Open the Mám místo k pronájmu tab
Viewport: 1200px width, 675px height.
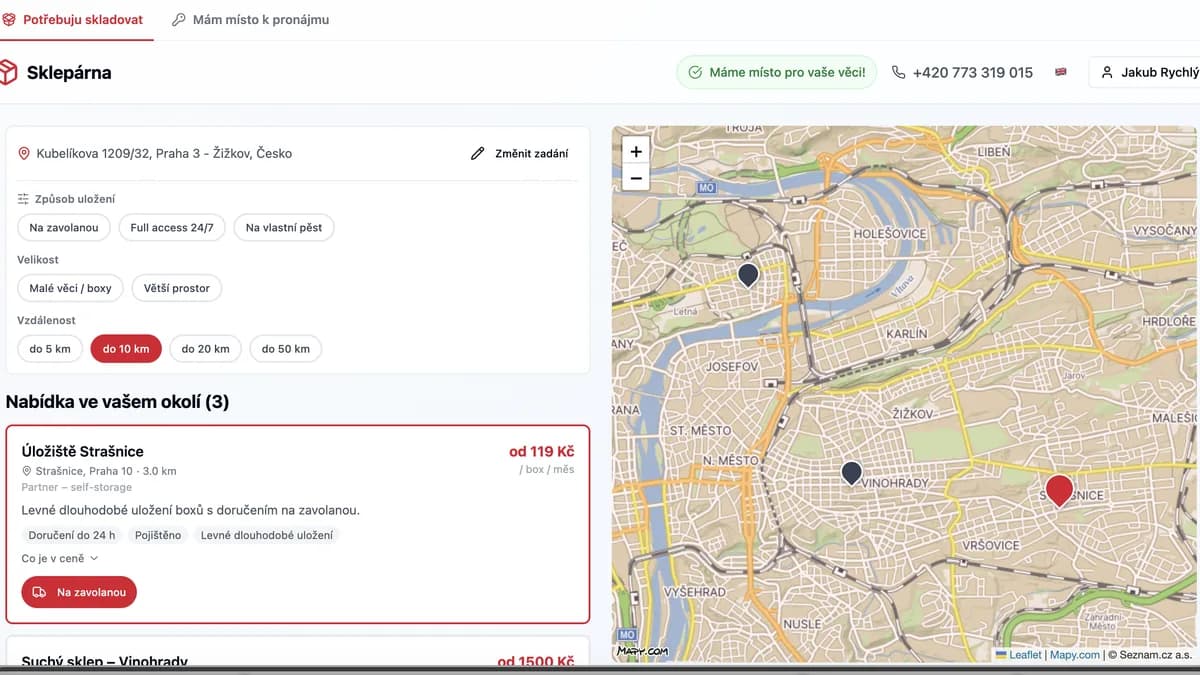250,20
